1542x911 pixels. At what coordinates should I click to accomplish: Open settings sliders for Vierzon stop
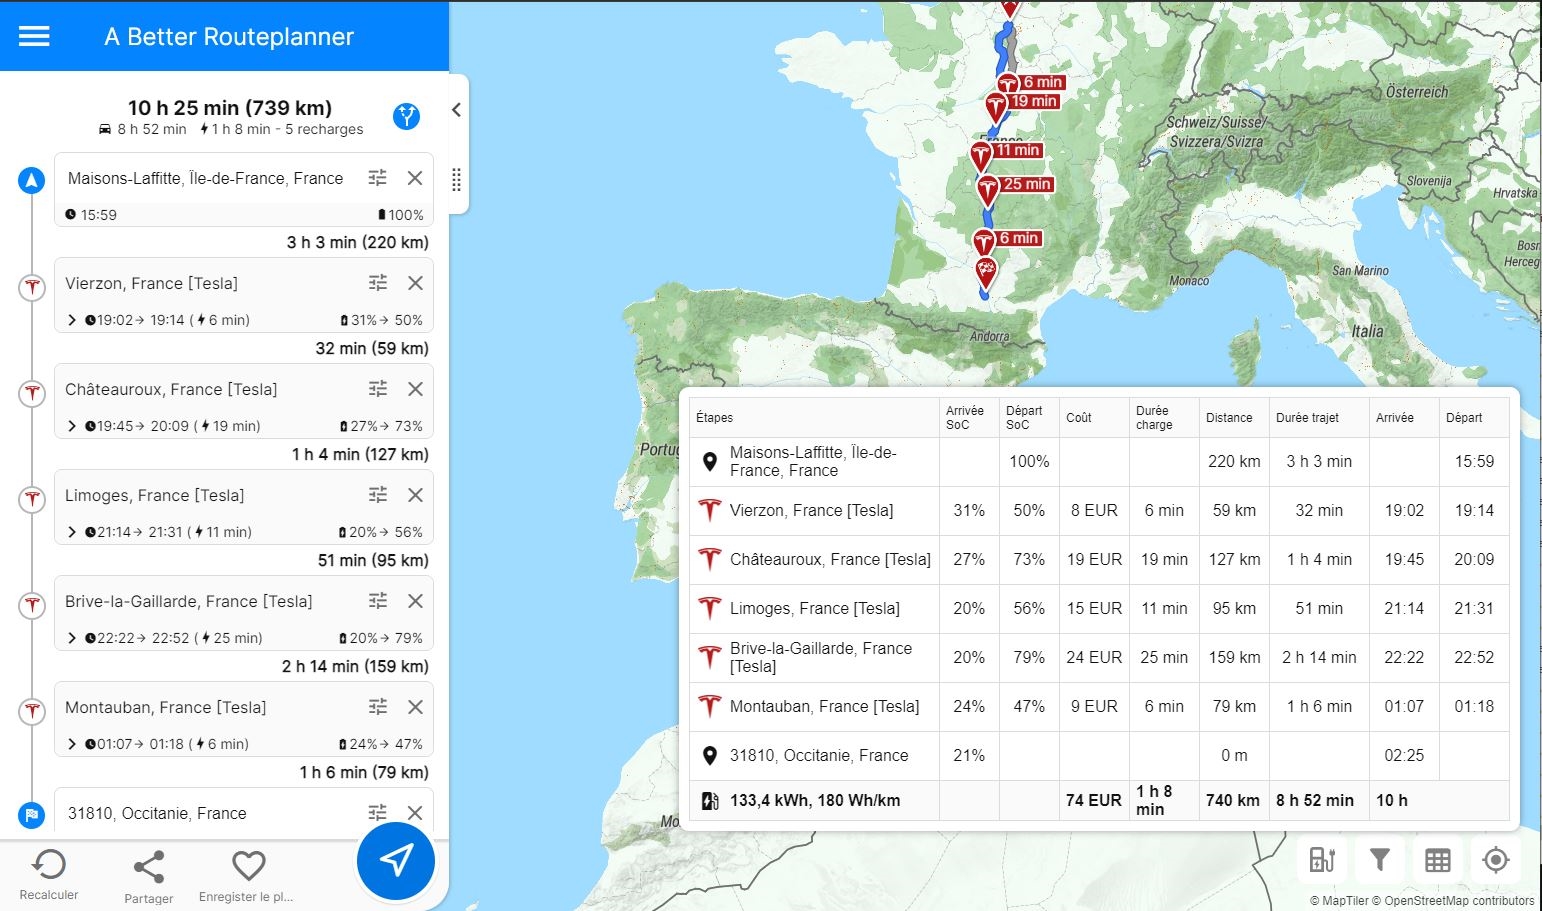[378, 283]
